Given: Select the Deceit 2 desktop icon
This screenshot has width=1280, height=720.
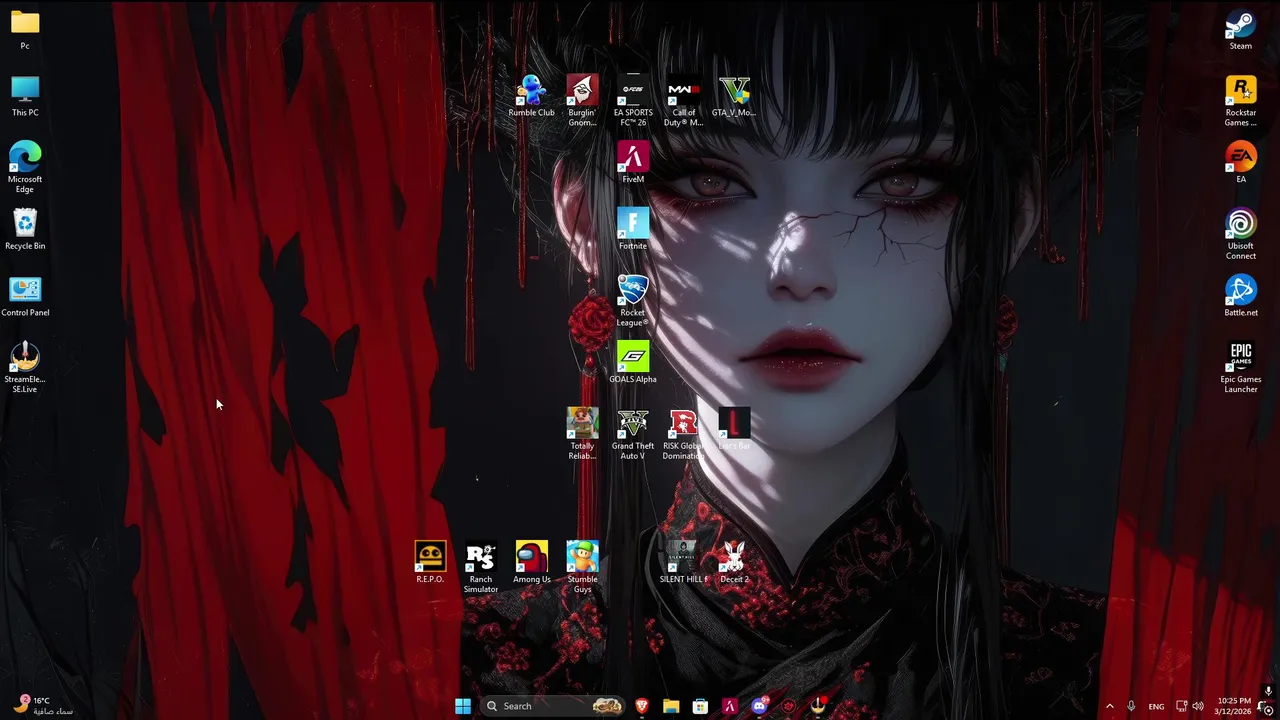Looking at the screenshot, I should point(734,563).
